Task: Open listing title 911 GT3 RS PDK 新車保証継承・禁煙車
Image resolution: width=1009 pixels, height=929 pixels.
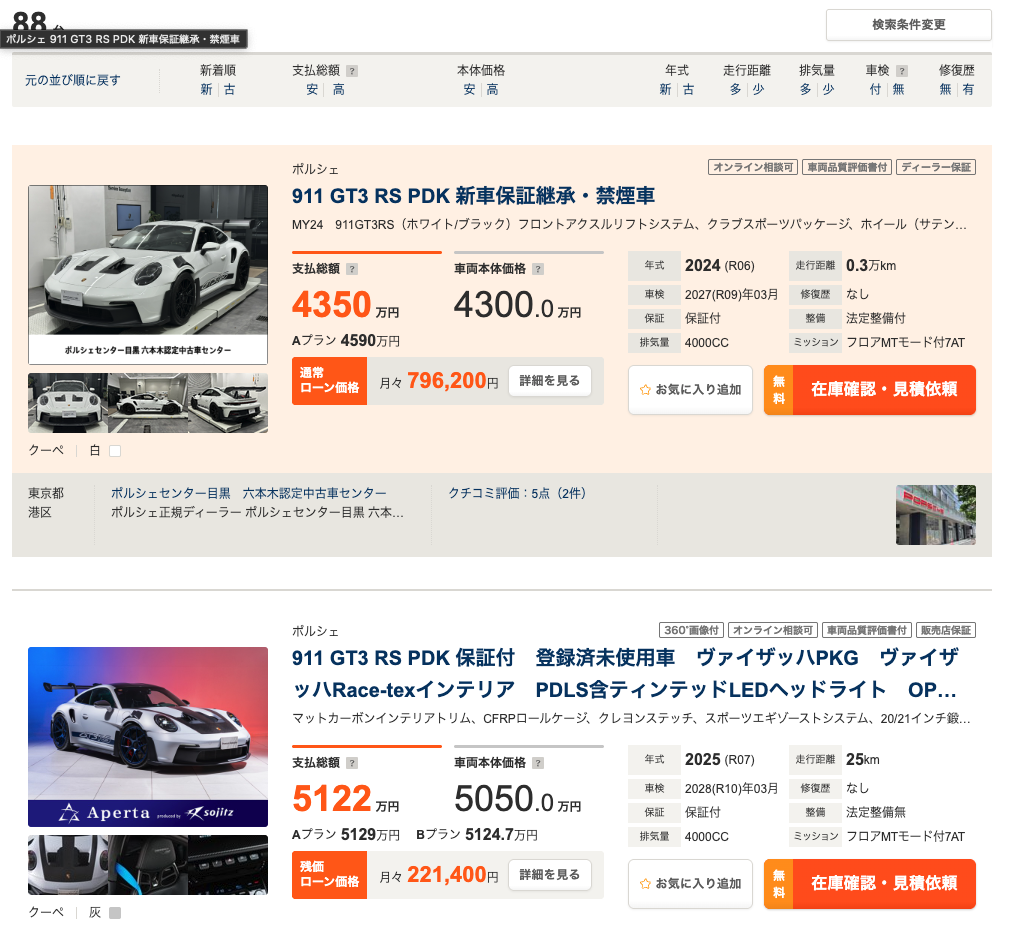Action: tap(474, 196)
